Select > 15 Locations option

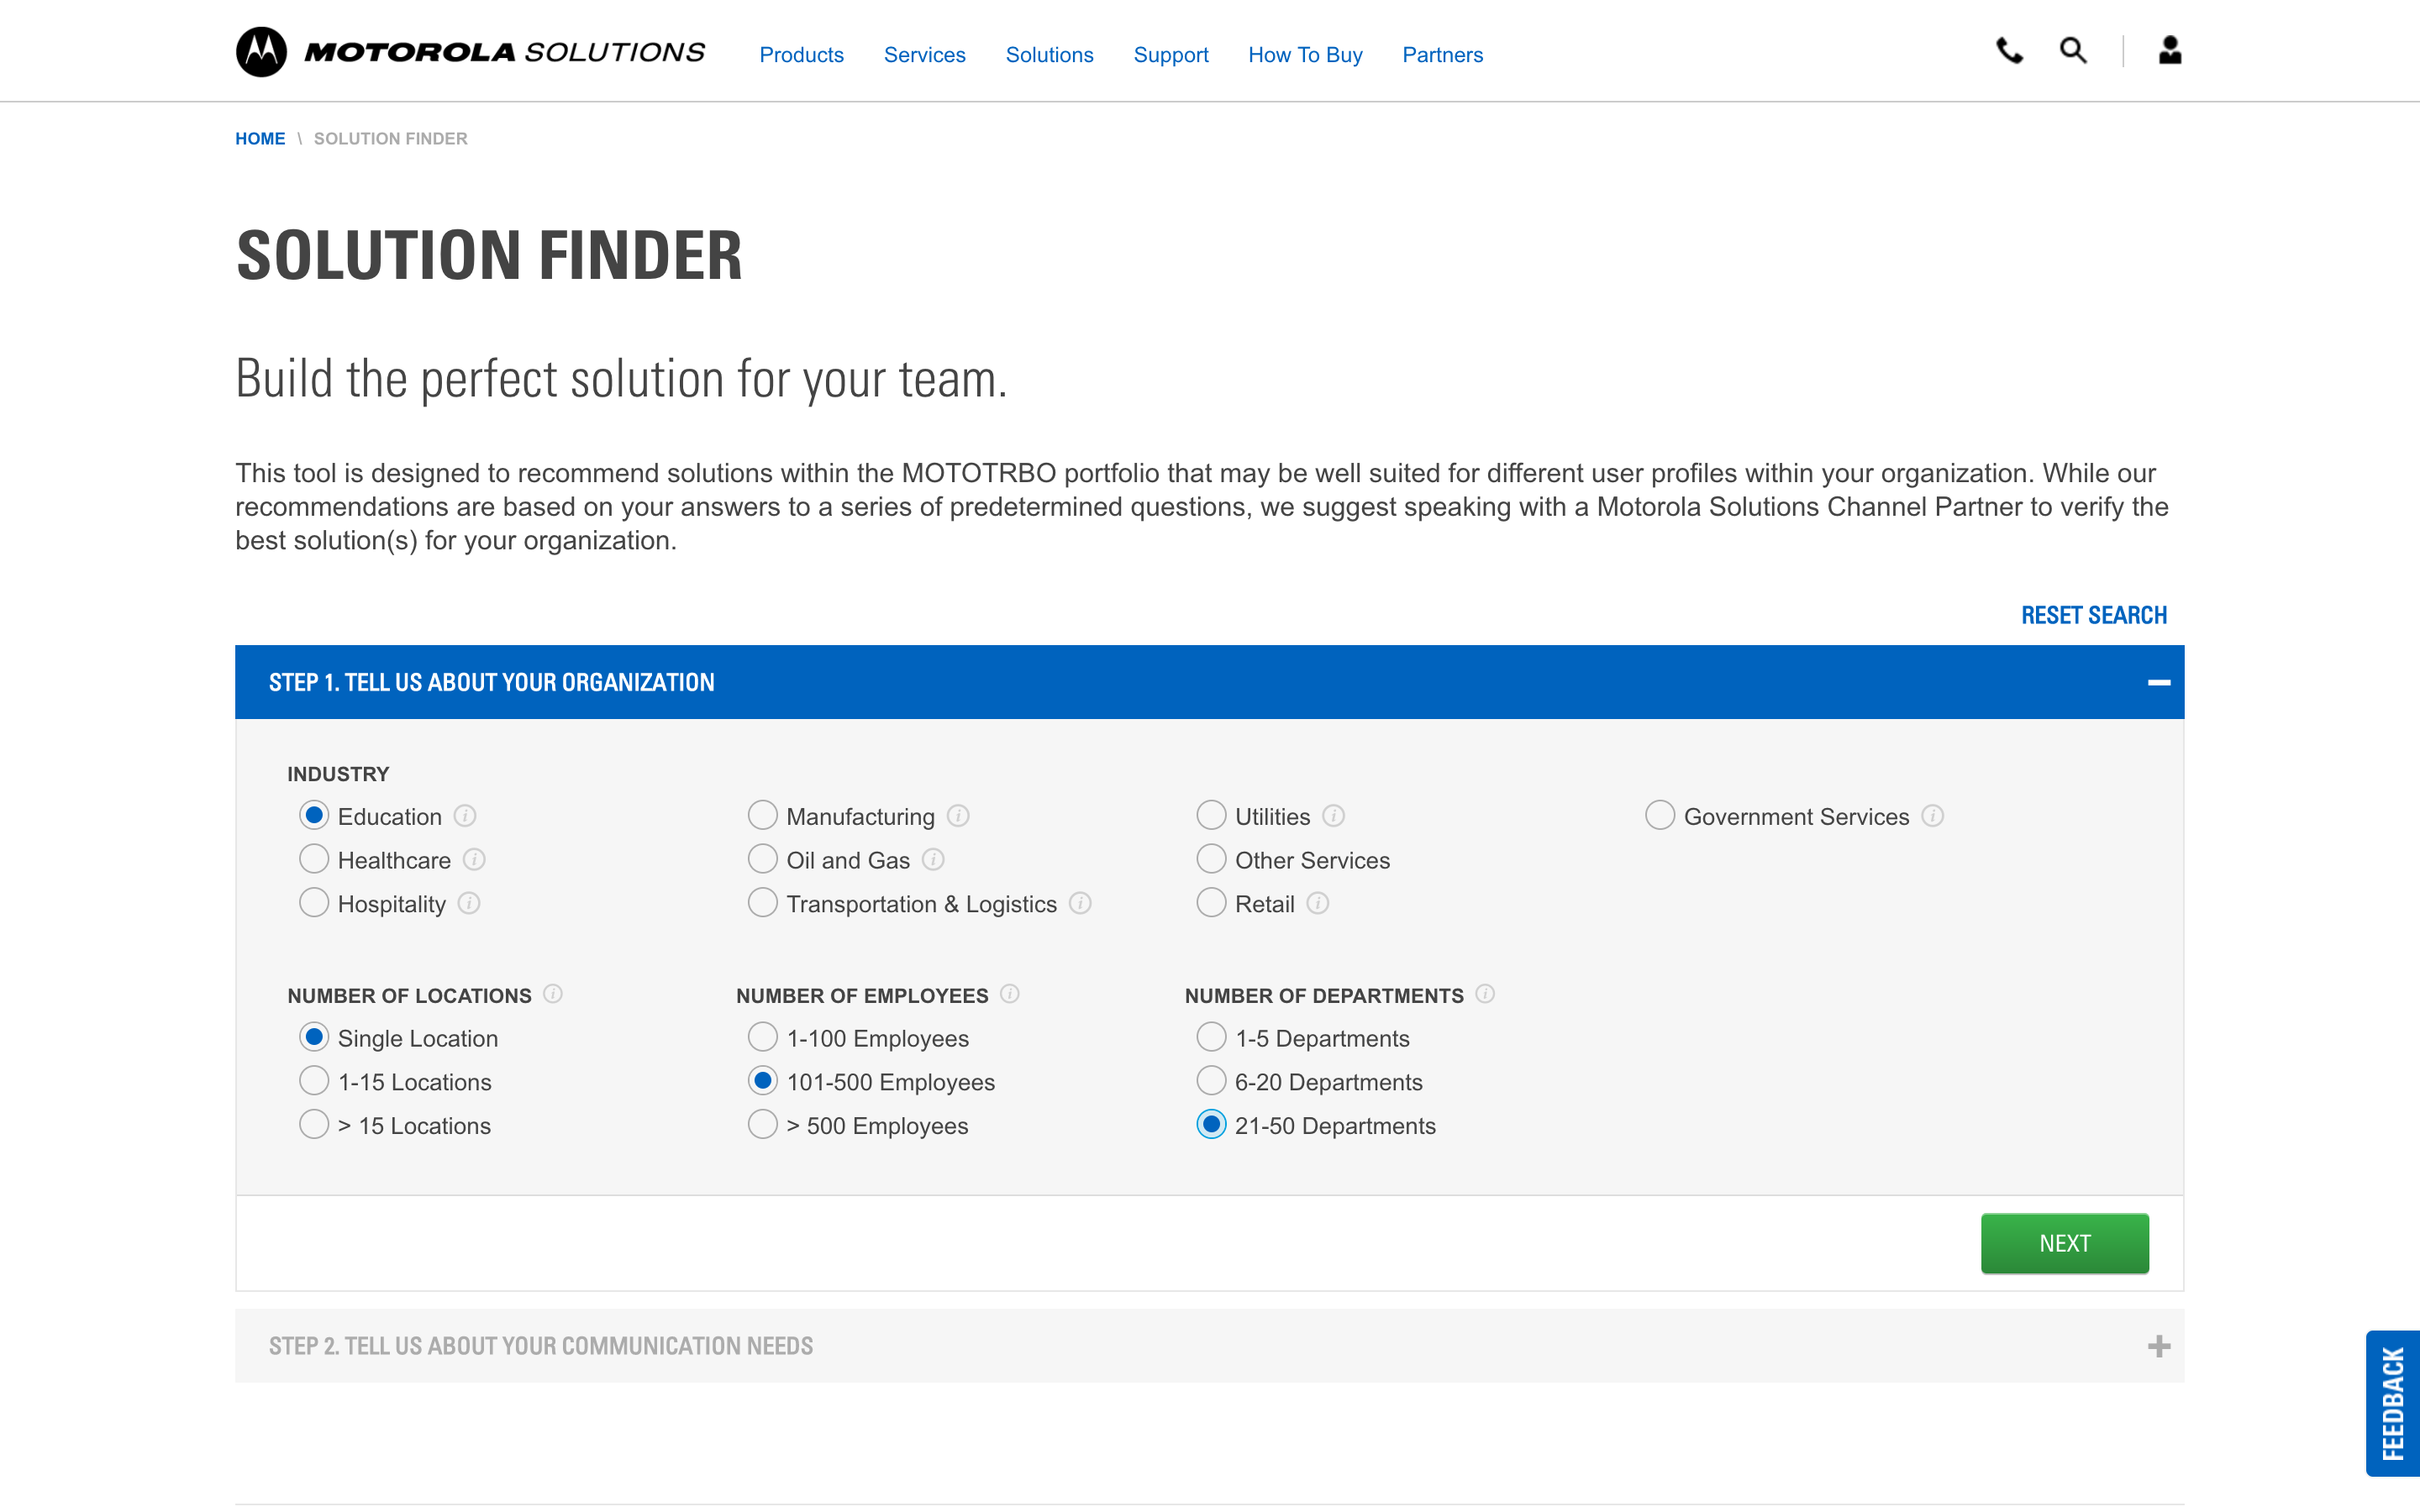314,1125
